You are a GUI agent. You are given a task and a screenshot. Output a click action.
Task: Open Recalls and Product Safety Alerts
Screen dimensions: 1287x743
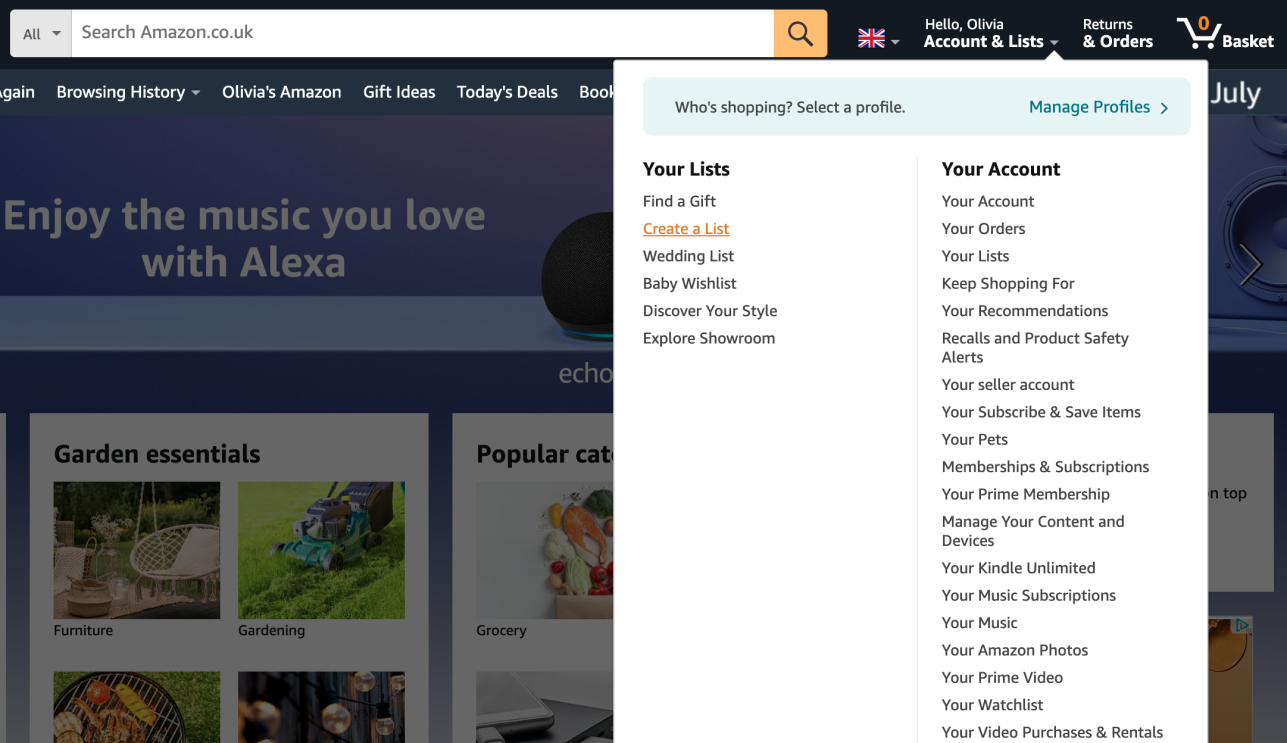coord(1035,348)
